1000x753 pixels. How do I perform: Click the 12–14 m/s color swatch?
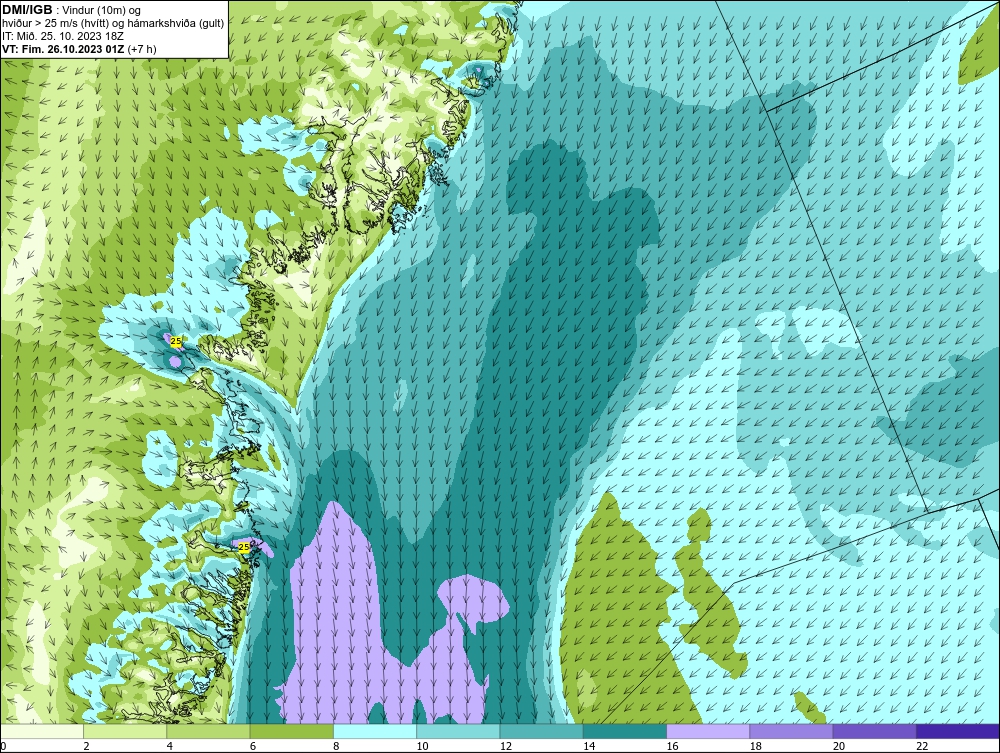[541, 731]
